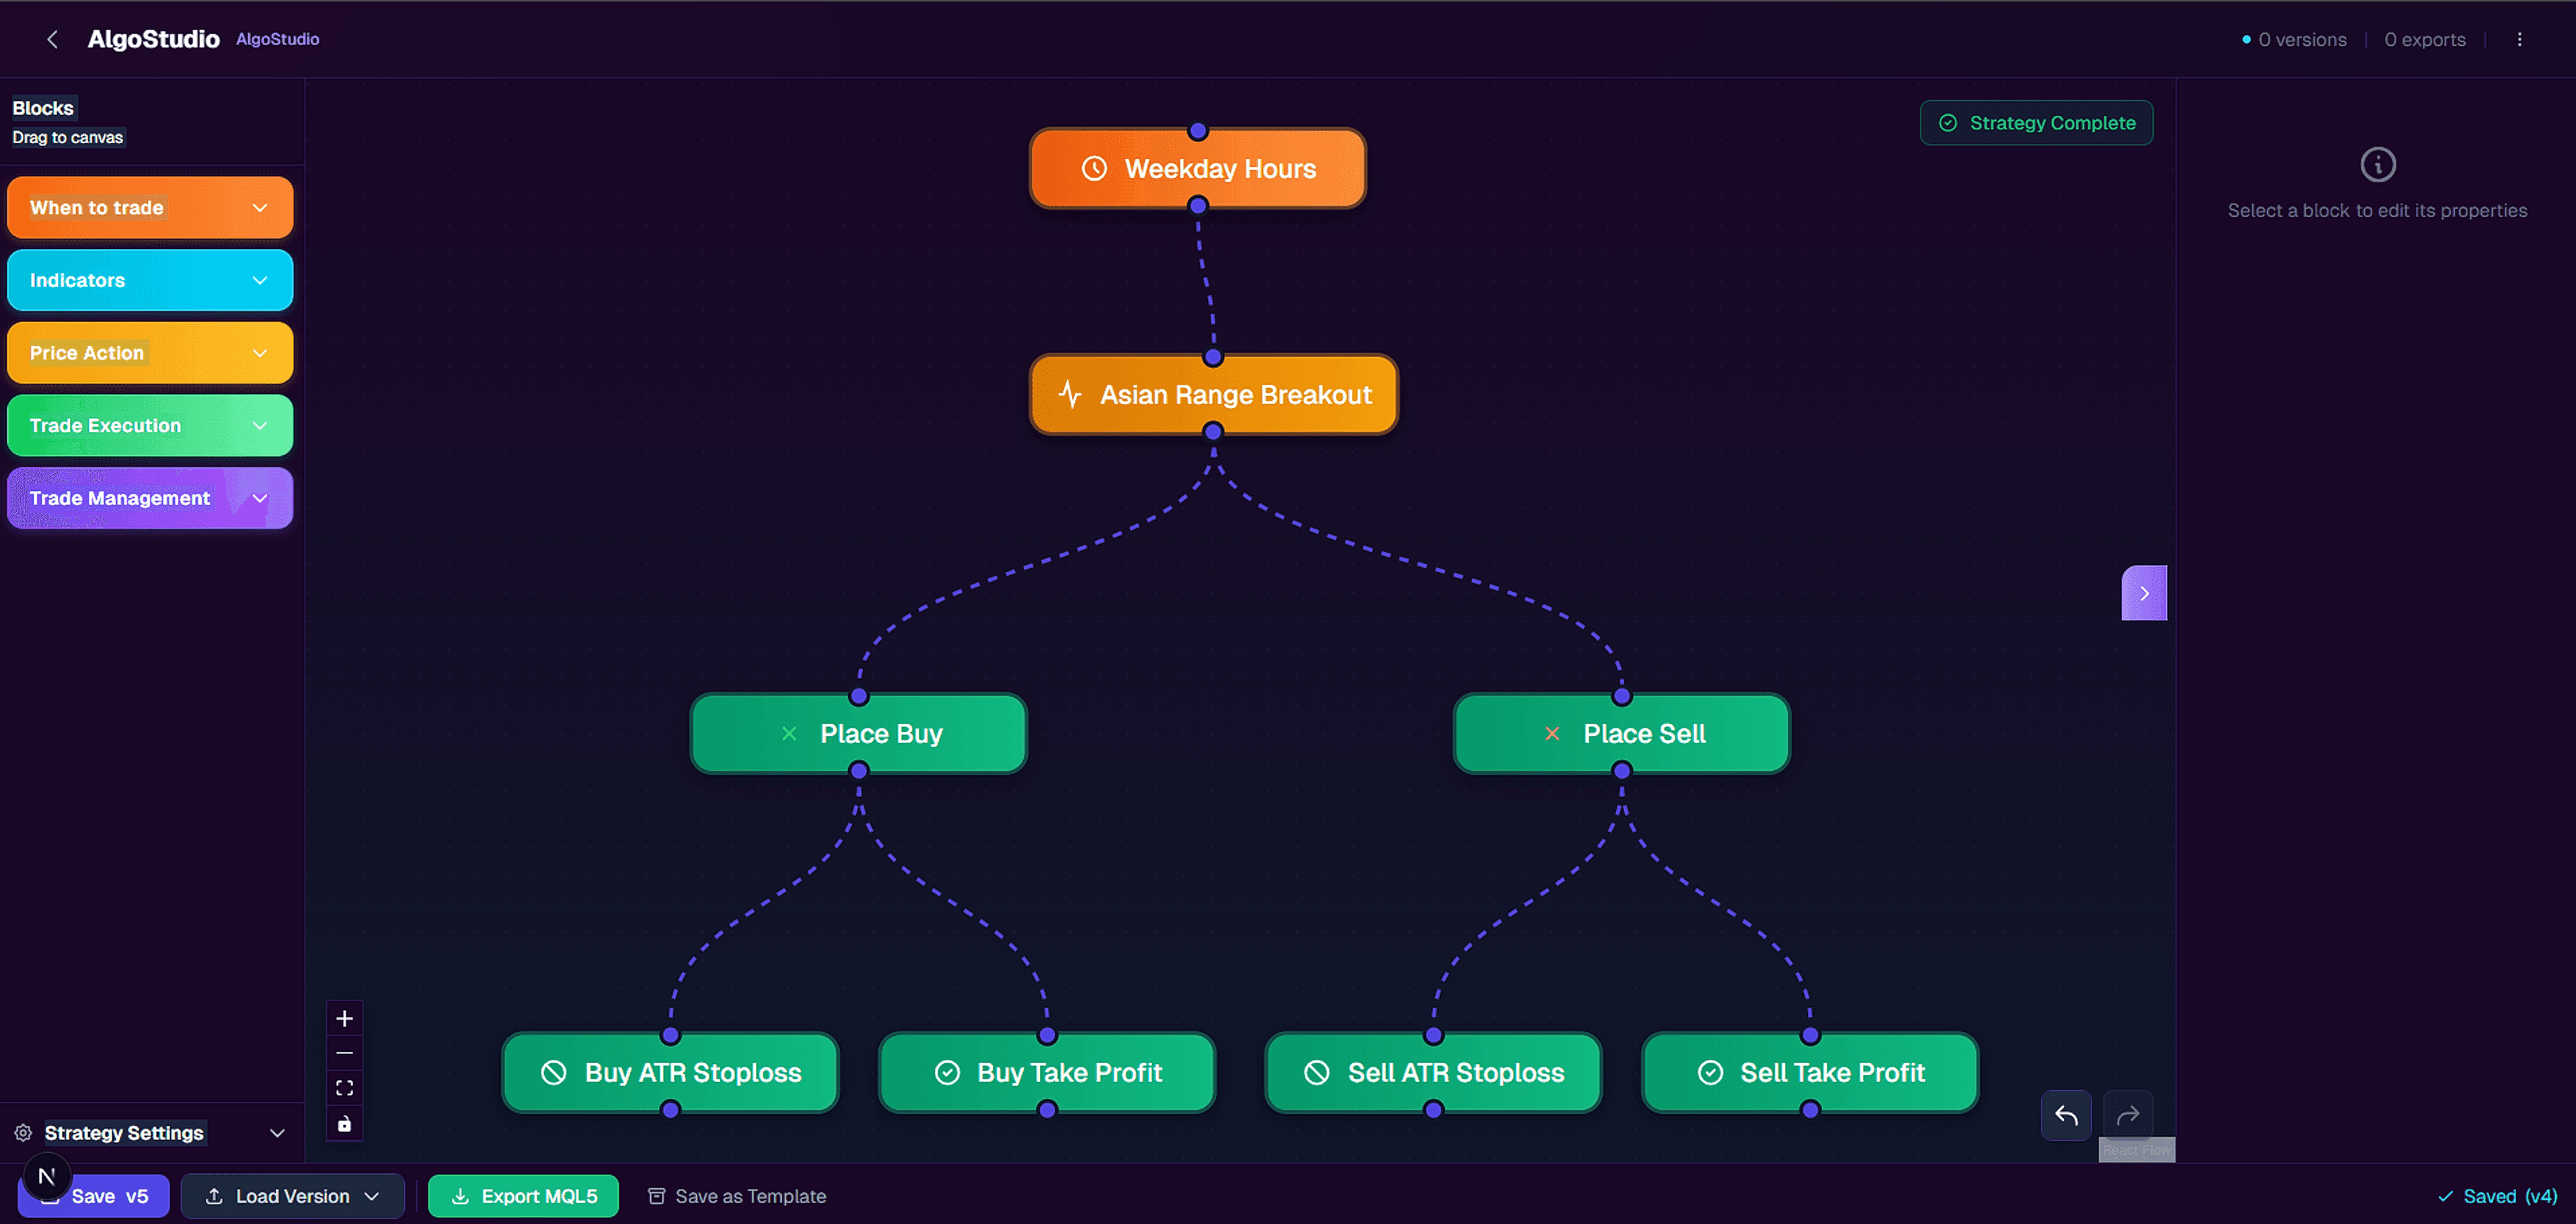Select the Asian Range Breakout node
2576x1224 pixels.
coord(1213,395)
